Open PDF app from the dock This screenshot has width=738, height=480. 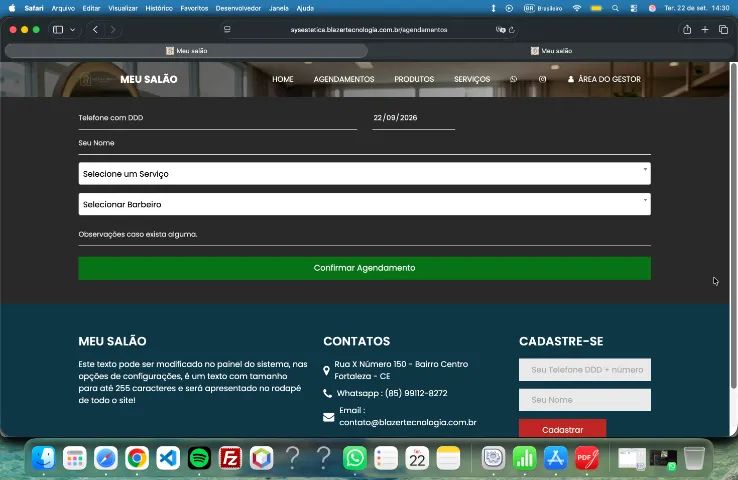click(x=586, y=458)
